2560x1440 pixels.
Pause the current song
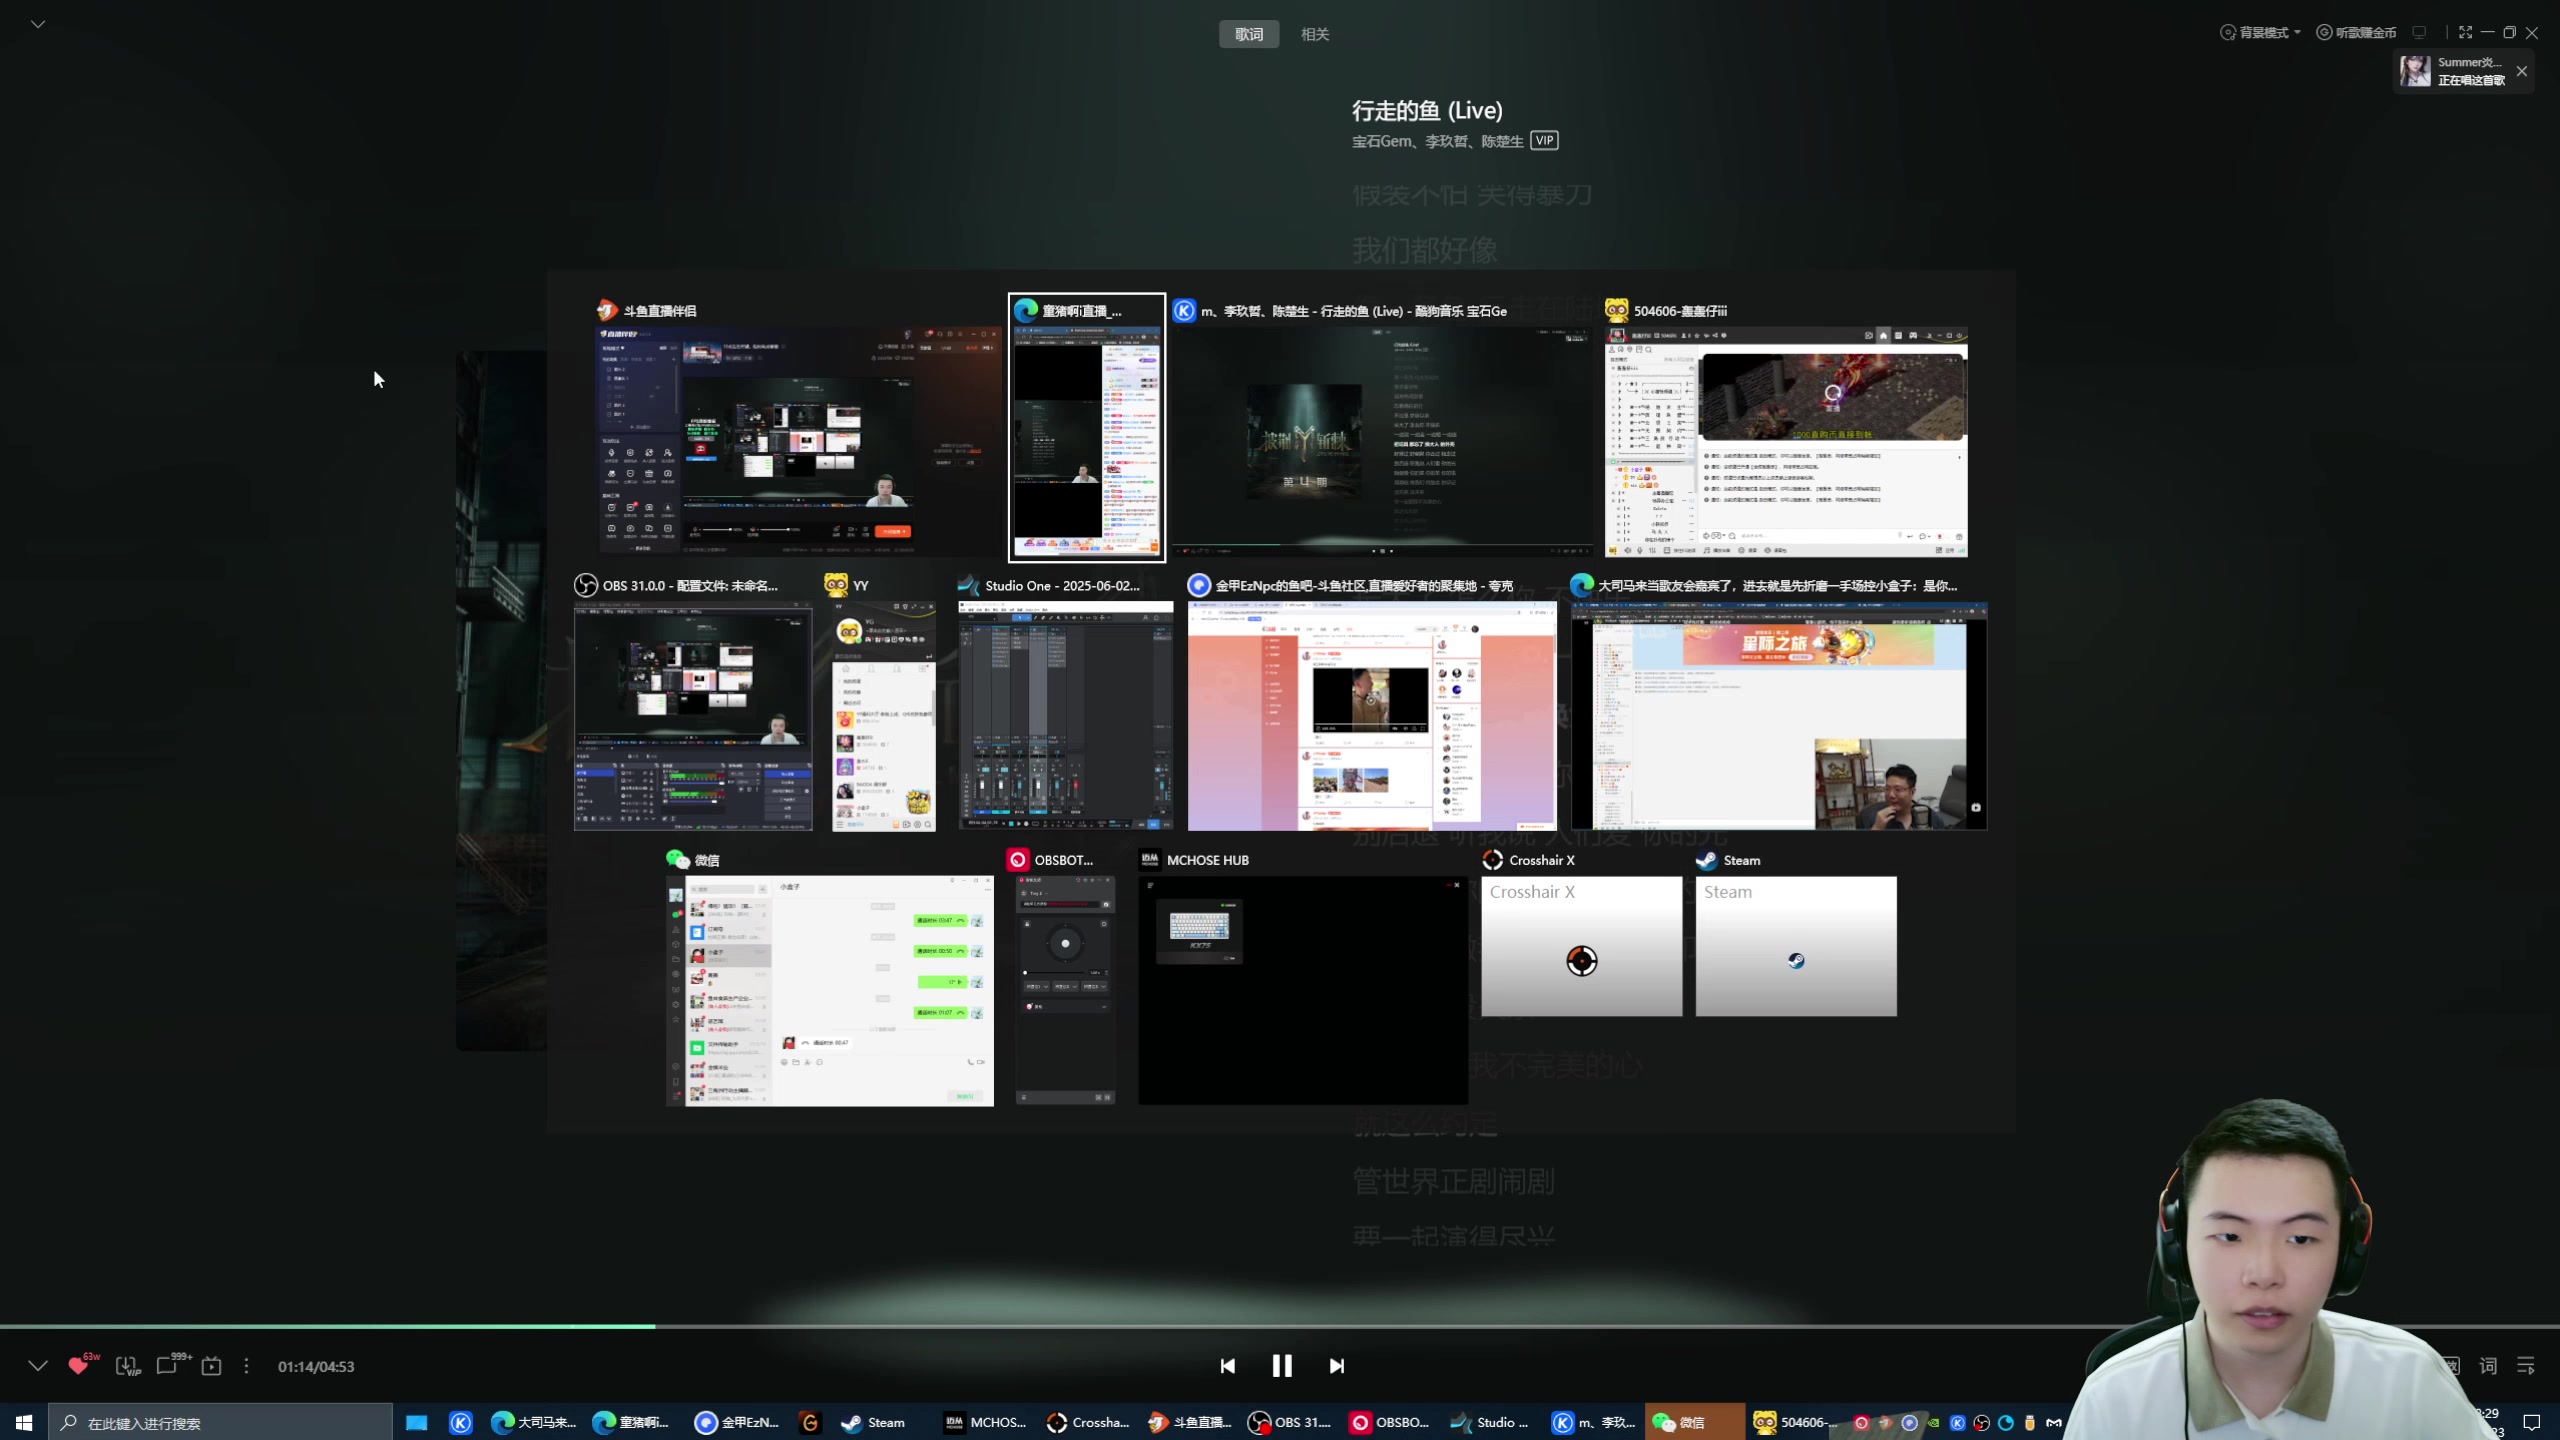1282,1366
